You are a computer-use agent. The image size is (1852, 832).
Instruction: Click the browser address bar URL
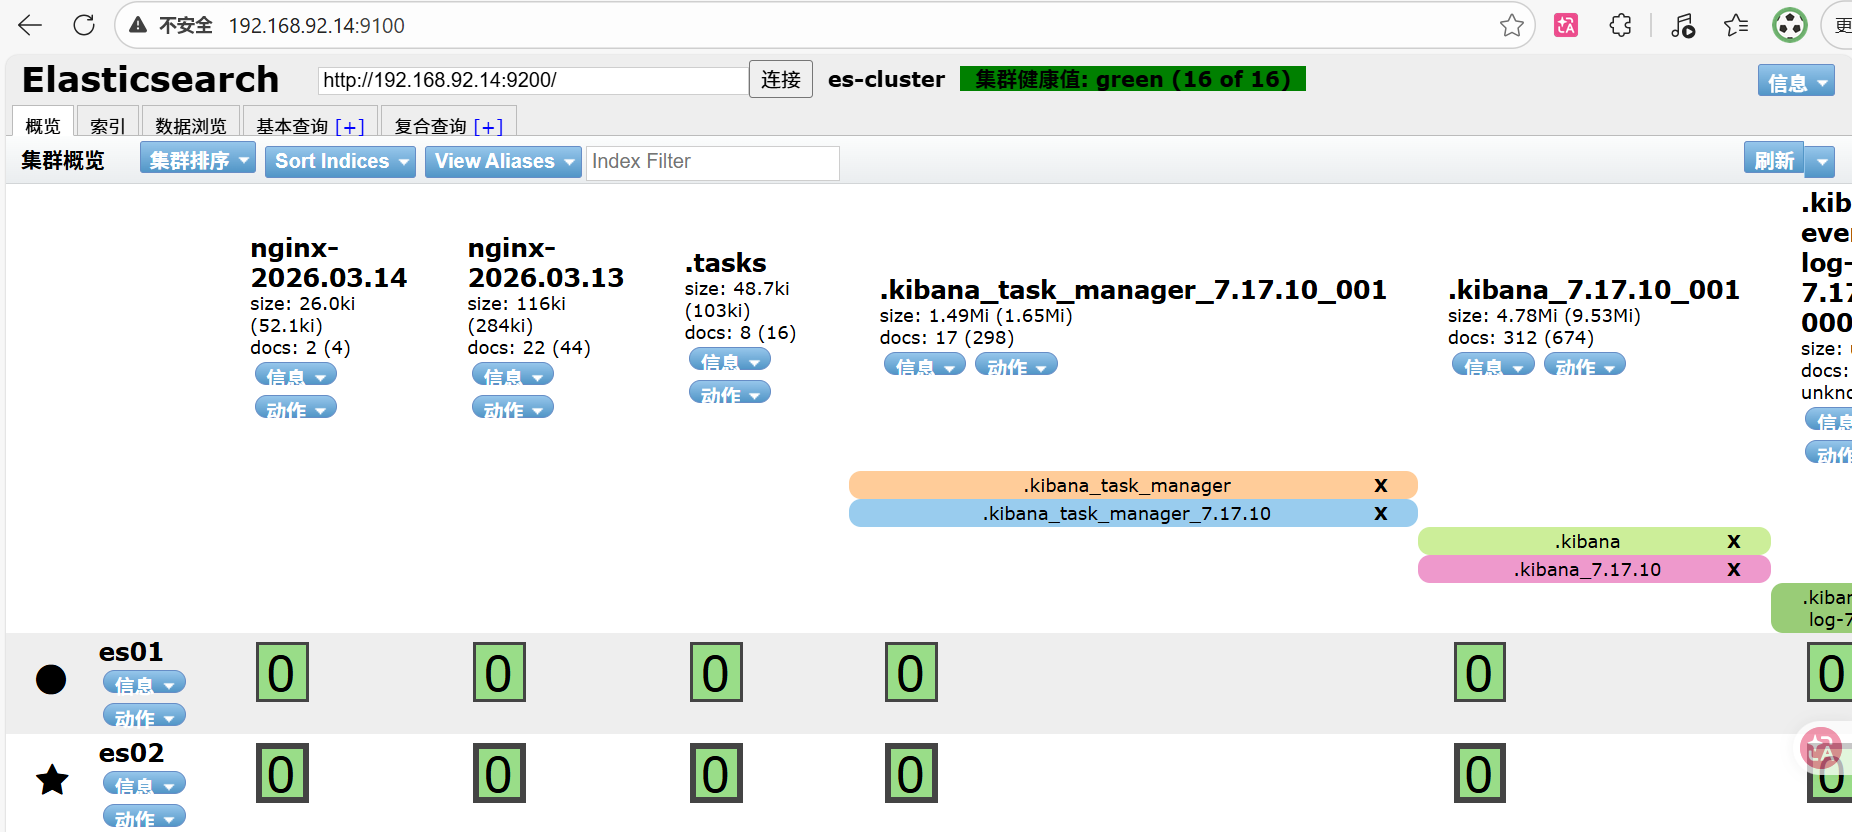coord(316,25)
